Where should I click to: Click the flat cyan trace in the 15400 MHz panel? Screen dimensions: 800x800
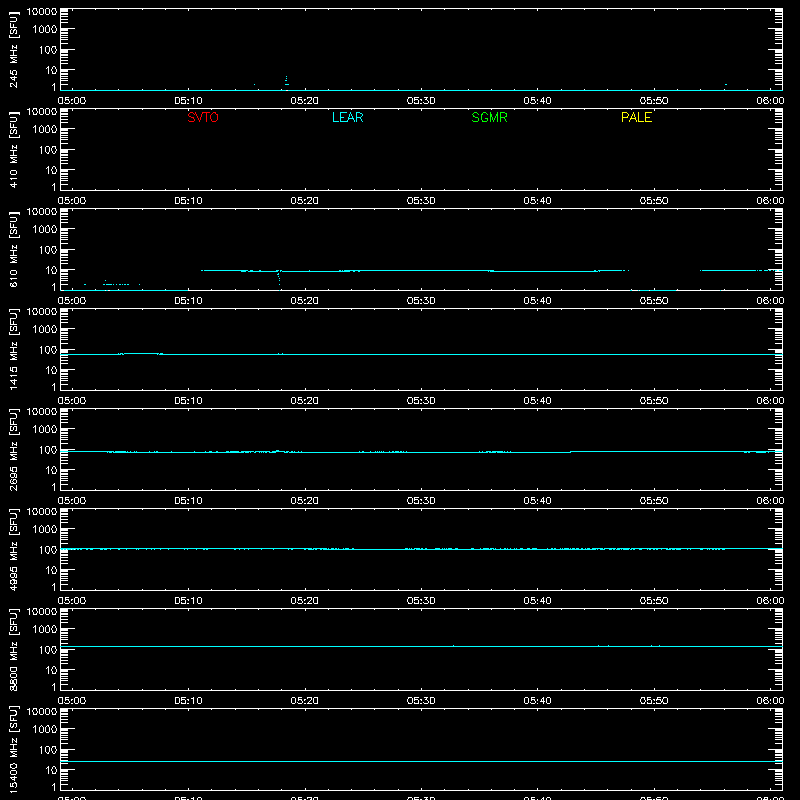pyautogui.click(x=421, y=761)
